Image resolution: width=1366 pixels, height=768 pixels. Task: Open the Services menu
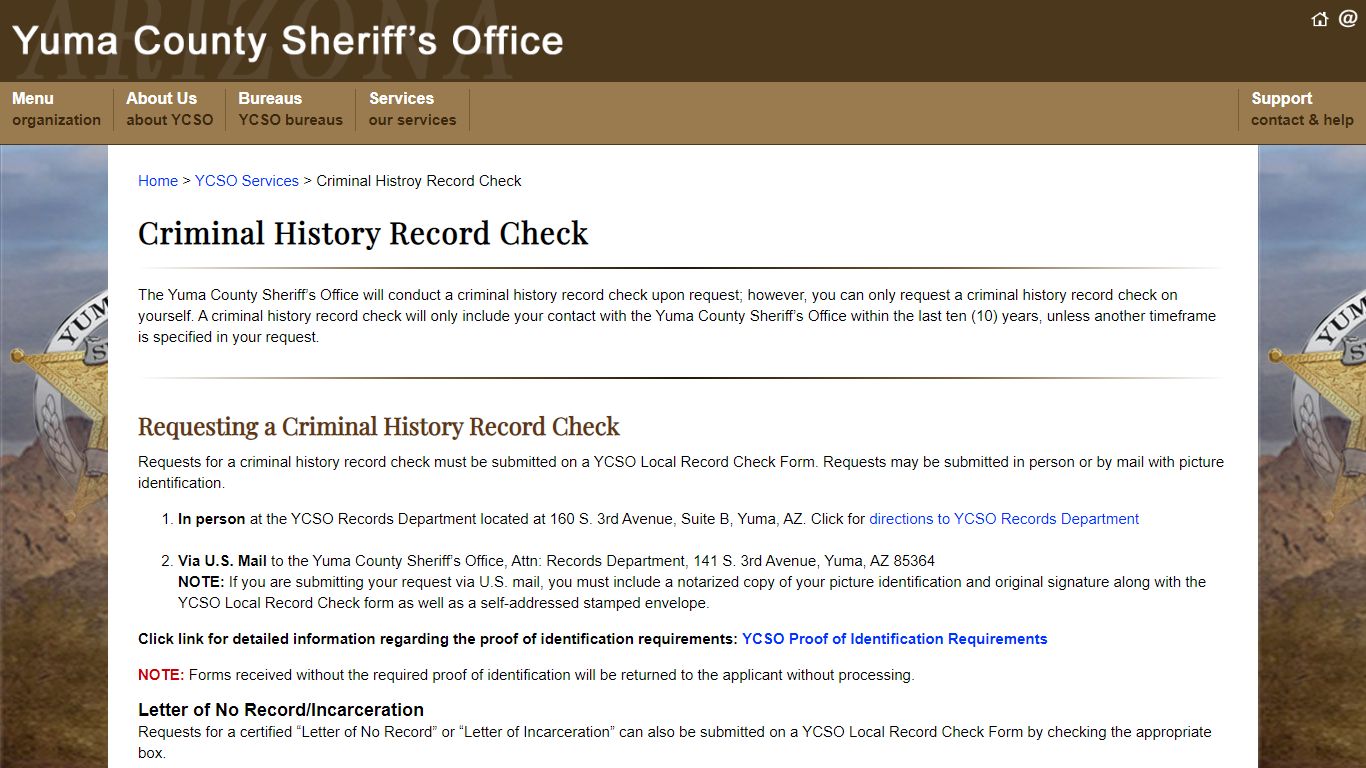pos(412,109)
